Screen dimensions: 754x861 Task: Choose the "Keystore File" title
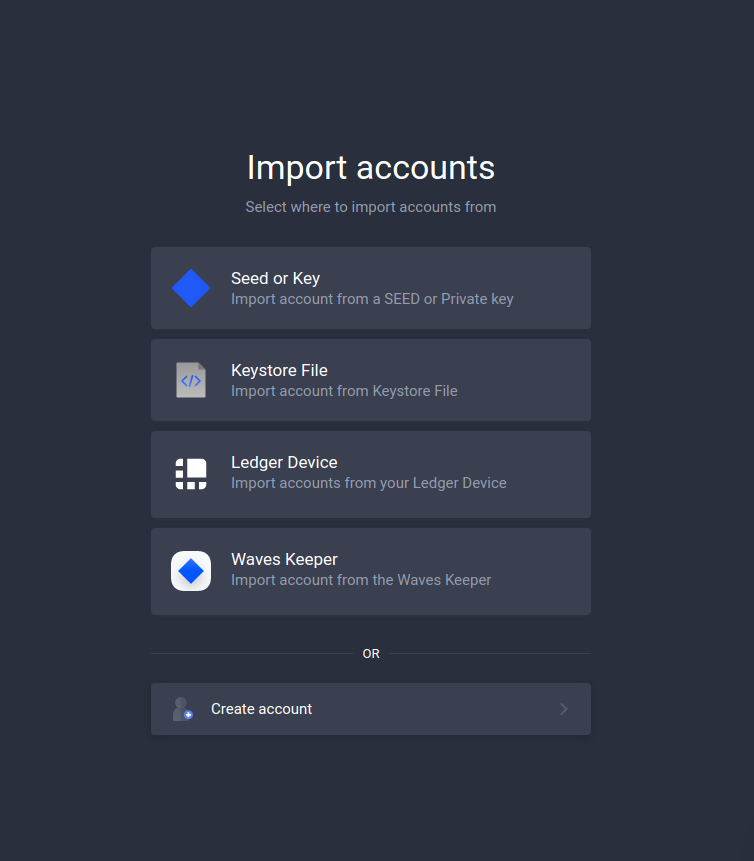pyautogui.click(x=279, y=371)
